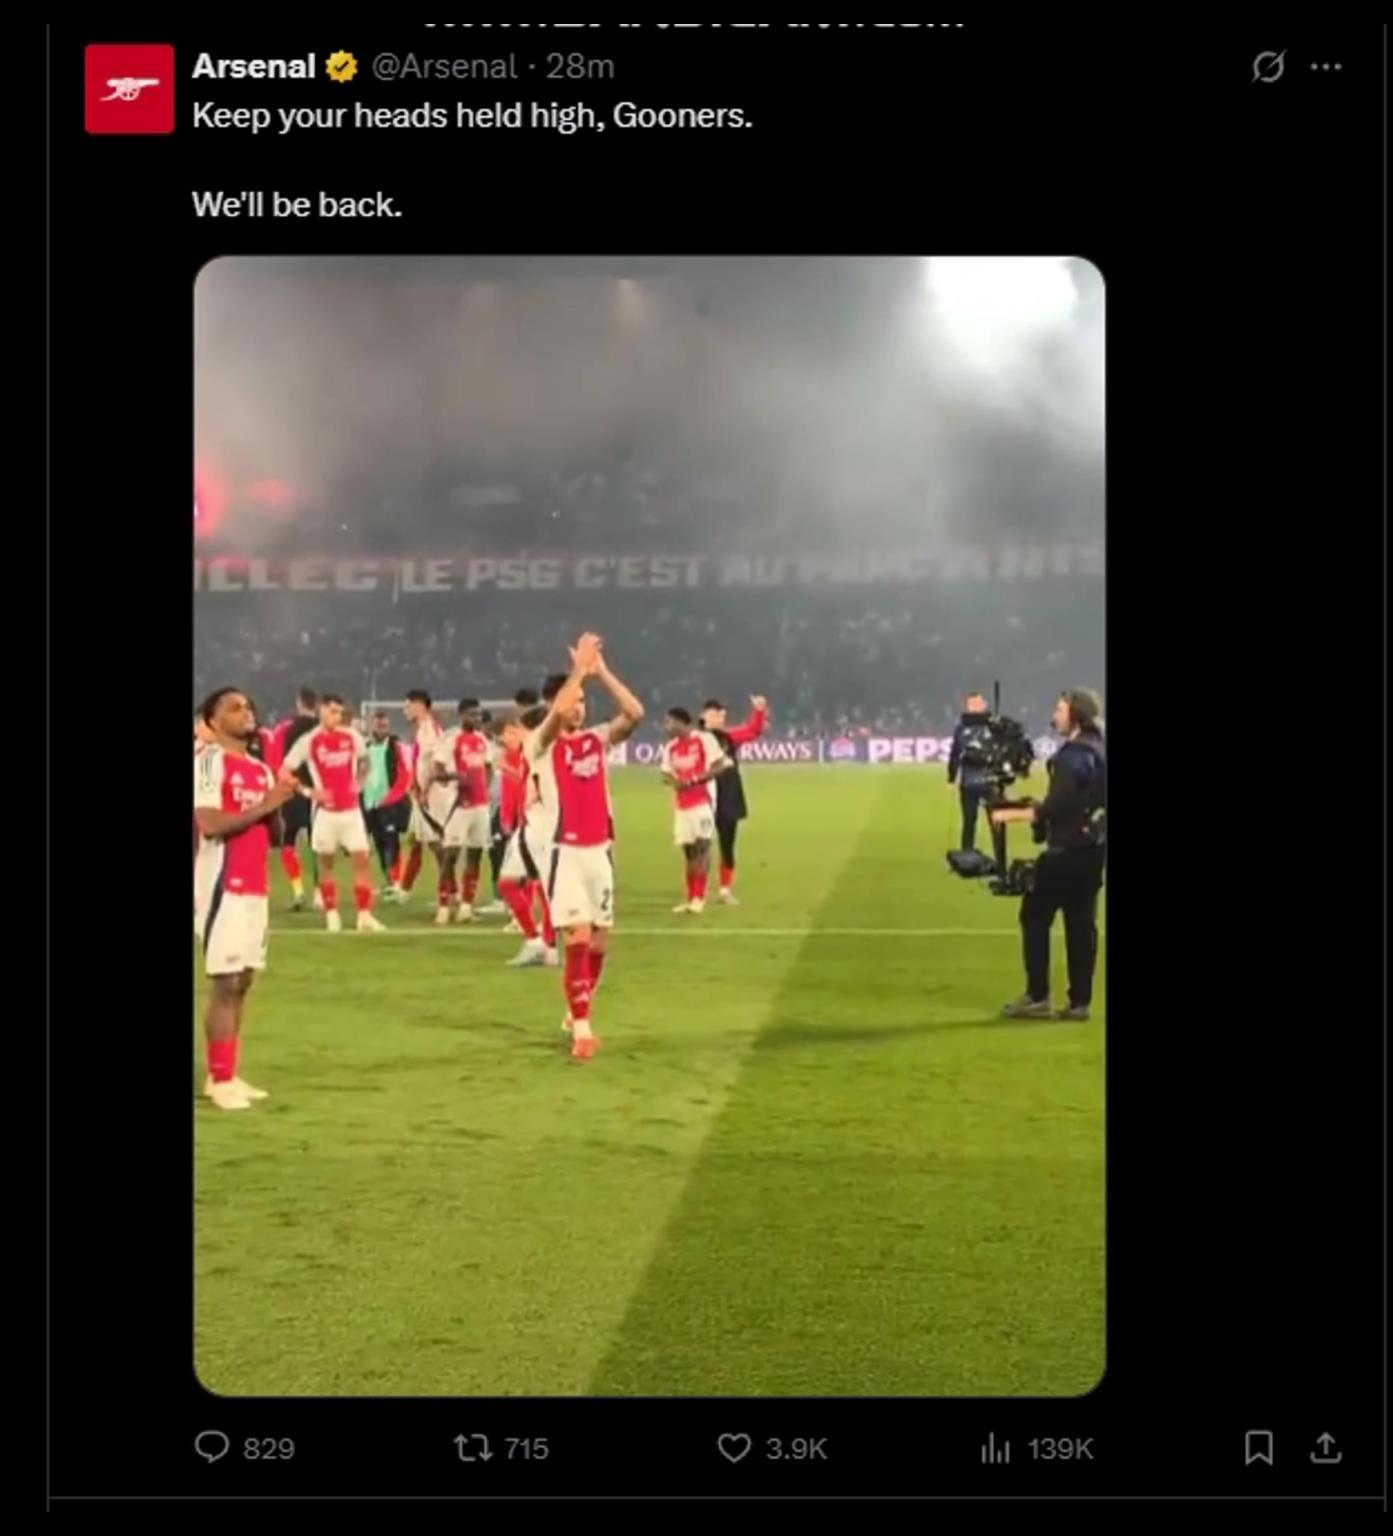Click the 3.9K likes count
Image resolution: width=1393 pixels, height=1536 pixels.
[796, 1449]
